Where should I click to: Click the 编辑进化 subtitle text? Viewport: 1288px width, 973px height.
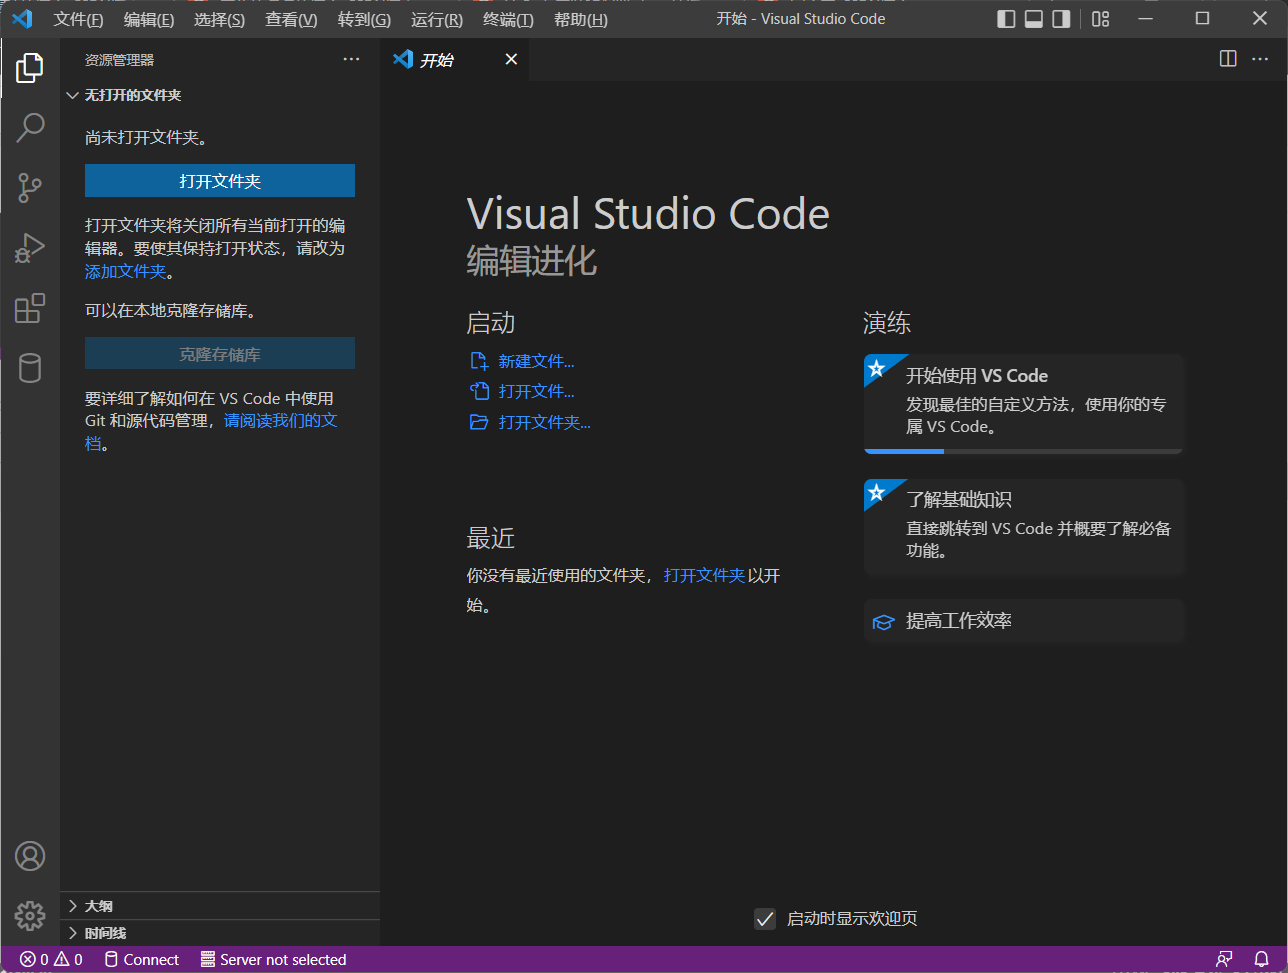(531, 261)
